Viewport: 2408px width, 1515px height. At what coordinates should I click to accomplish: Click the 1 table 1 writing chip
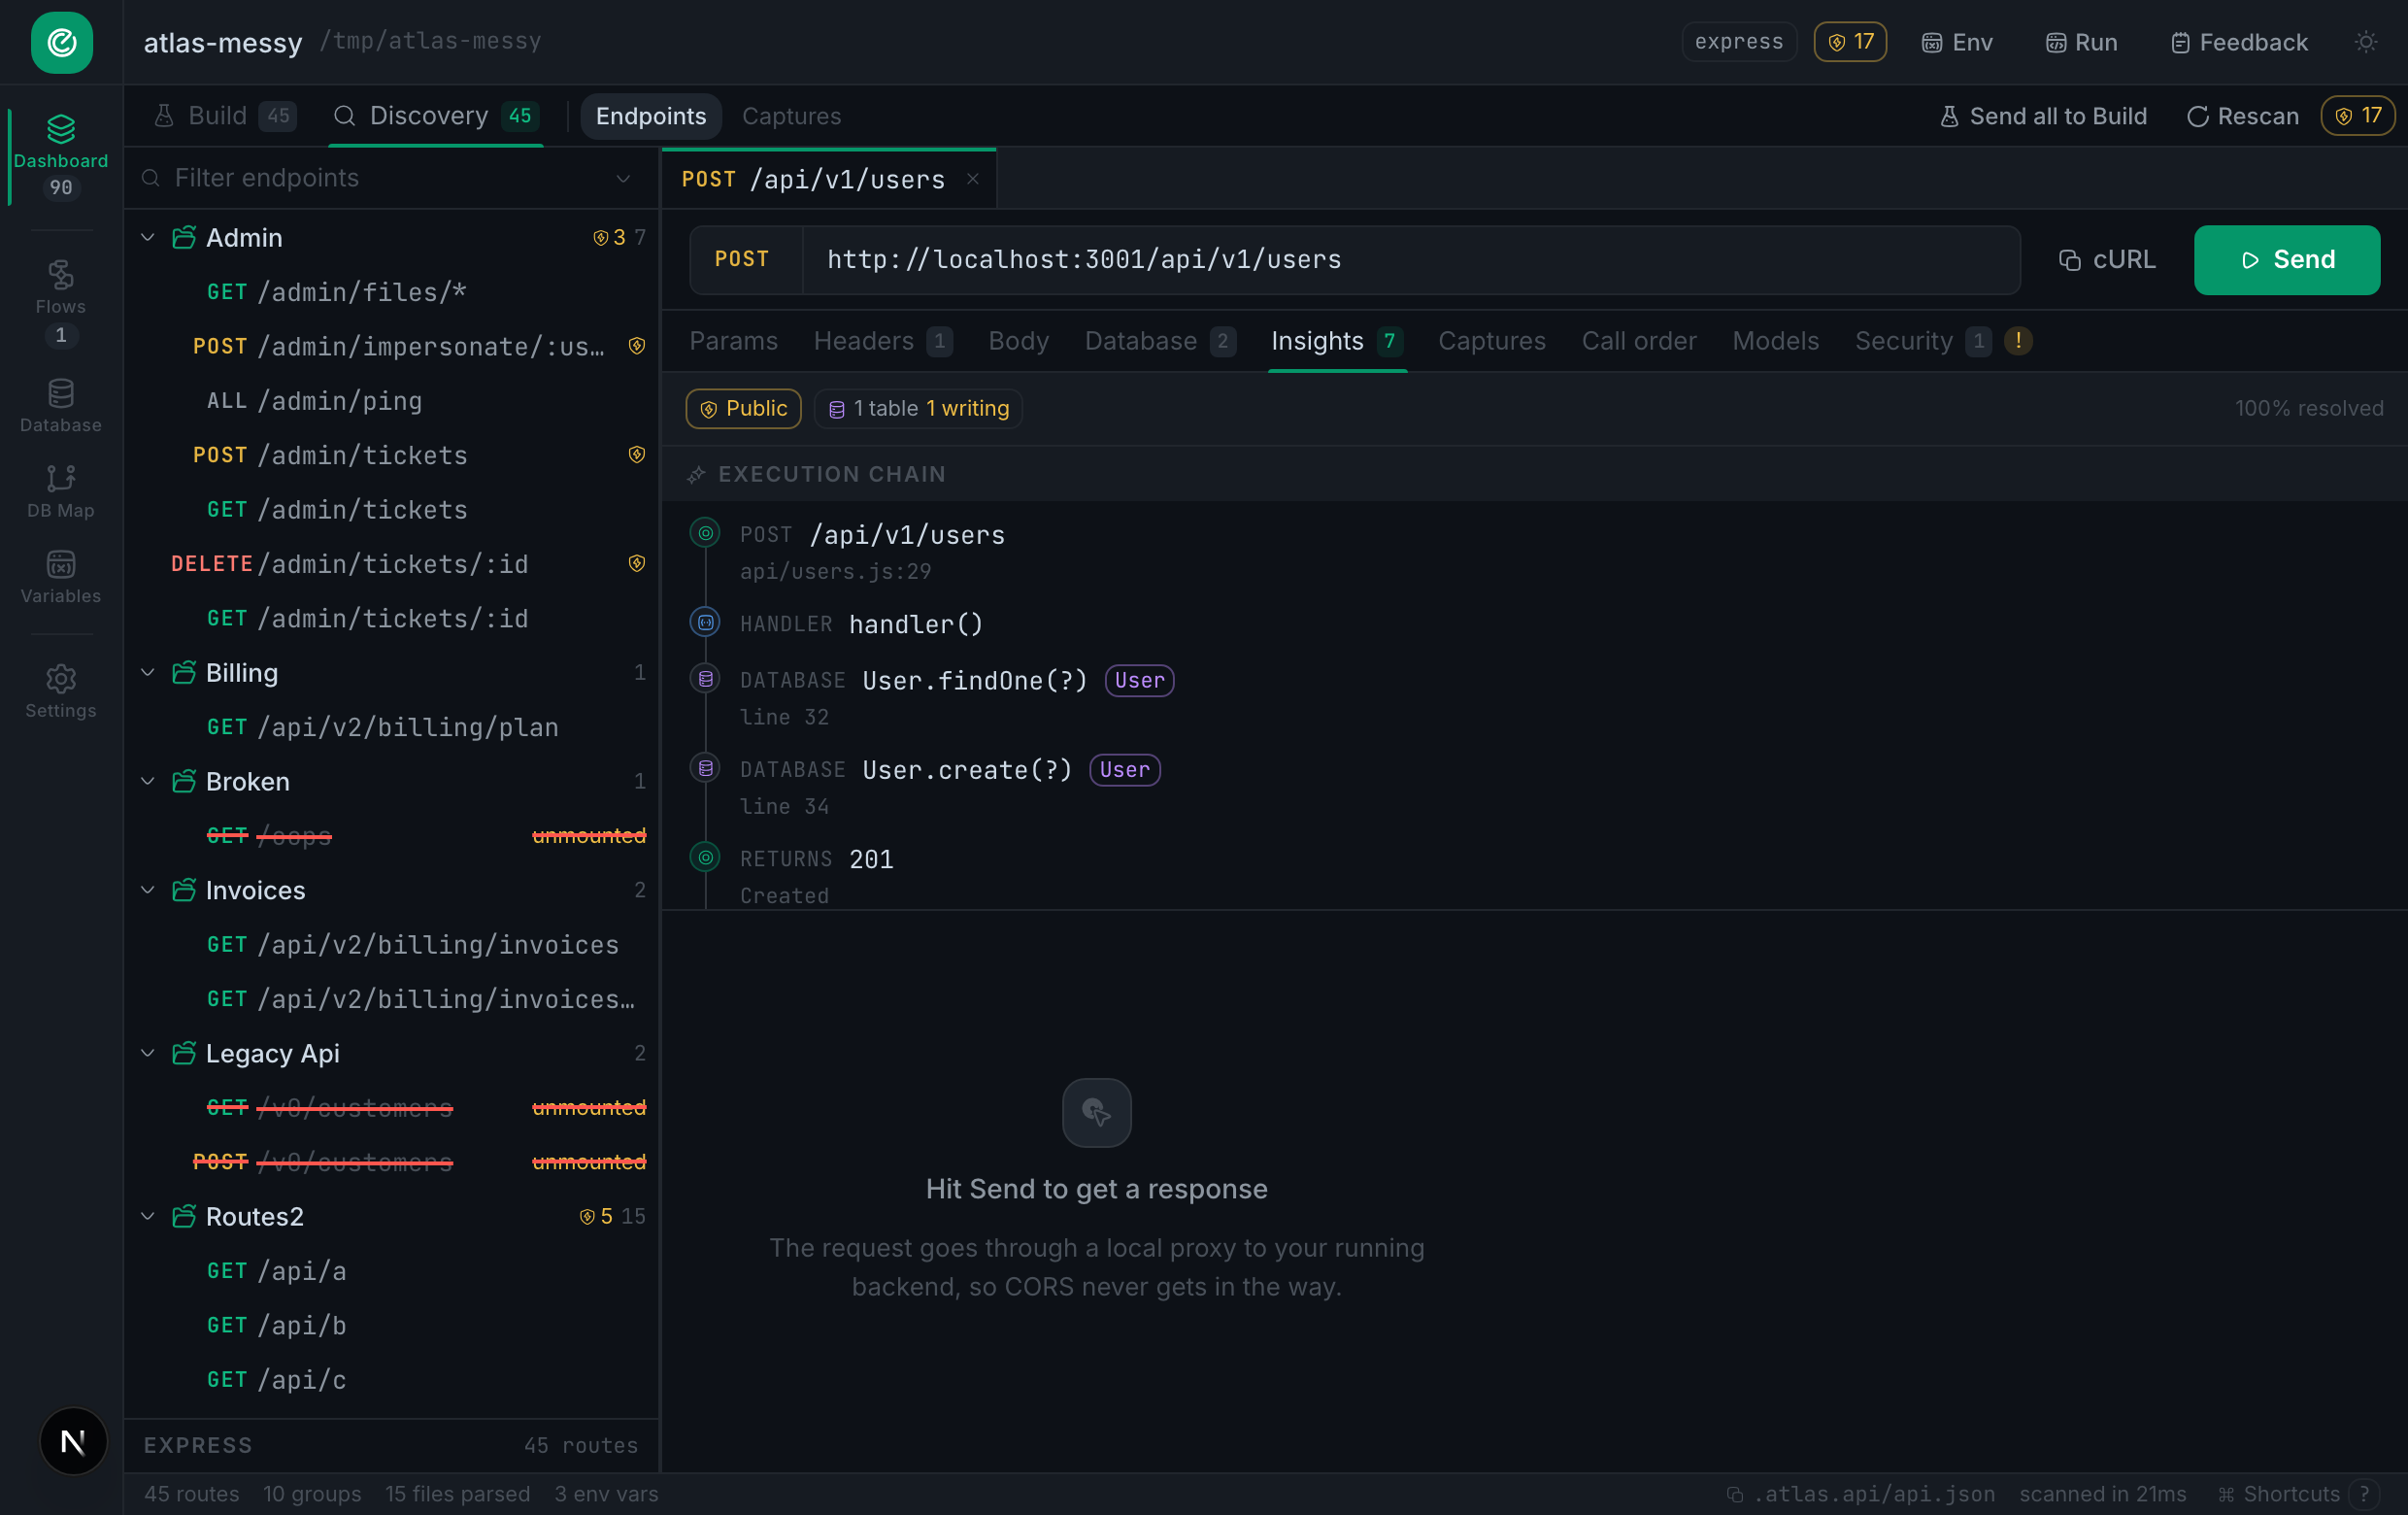click(x=918, y=408)
